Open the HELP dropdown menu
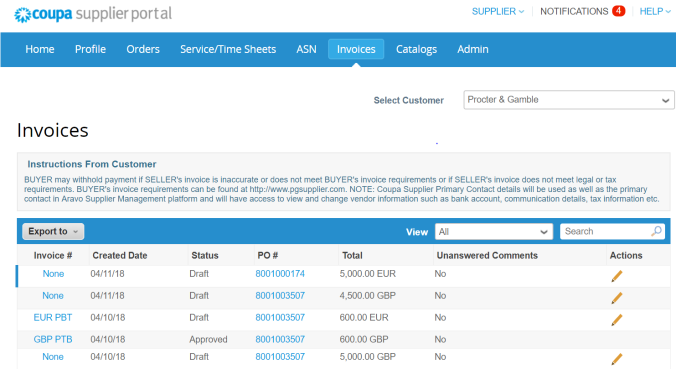This screenshot has width=676, height=369. (655, 11)
